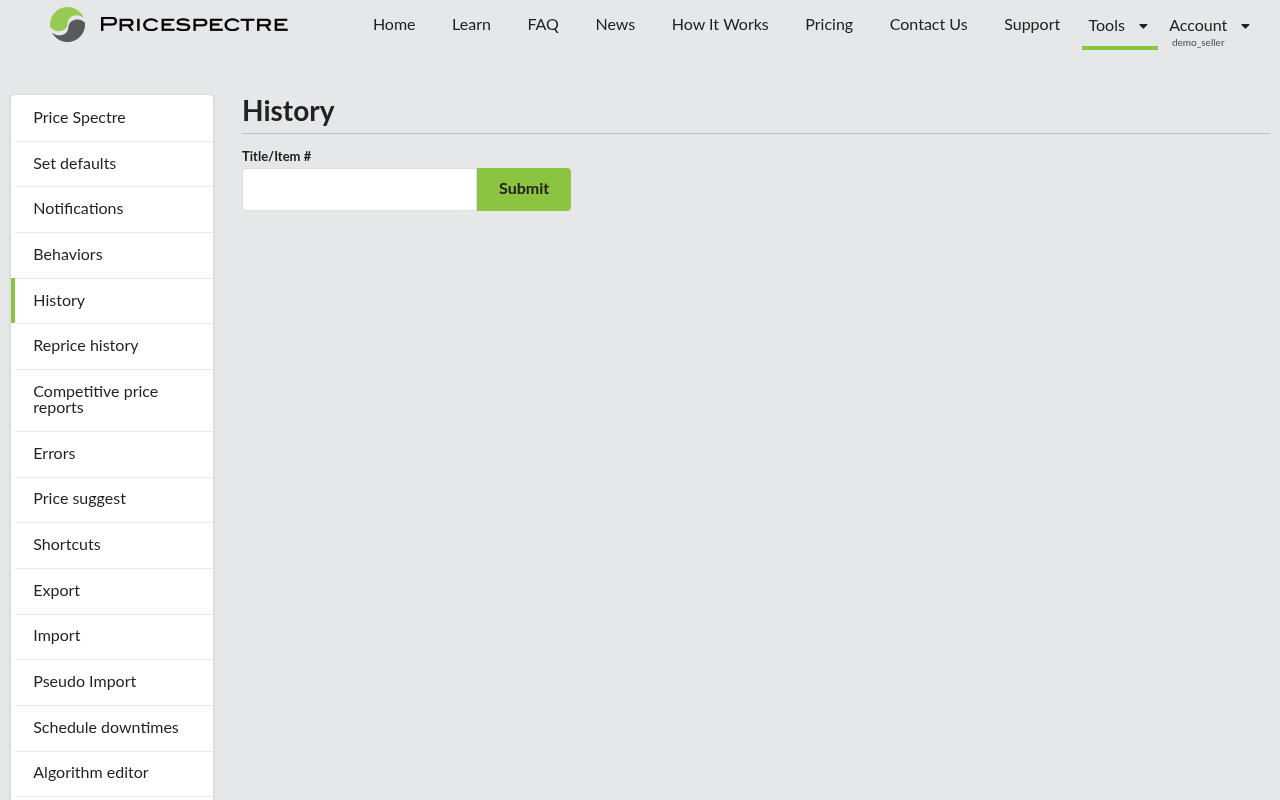Open Set defaults settings
The width and height of the screenshot is (1280, 800).
[75, 164]
